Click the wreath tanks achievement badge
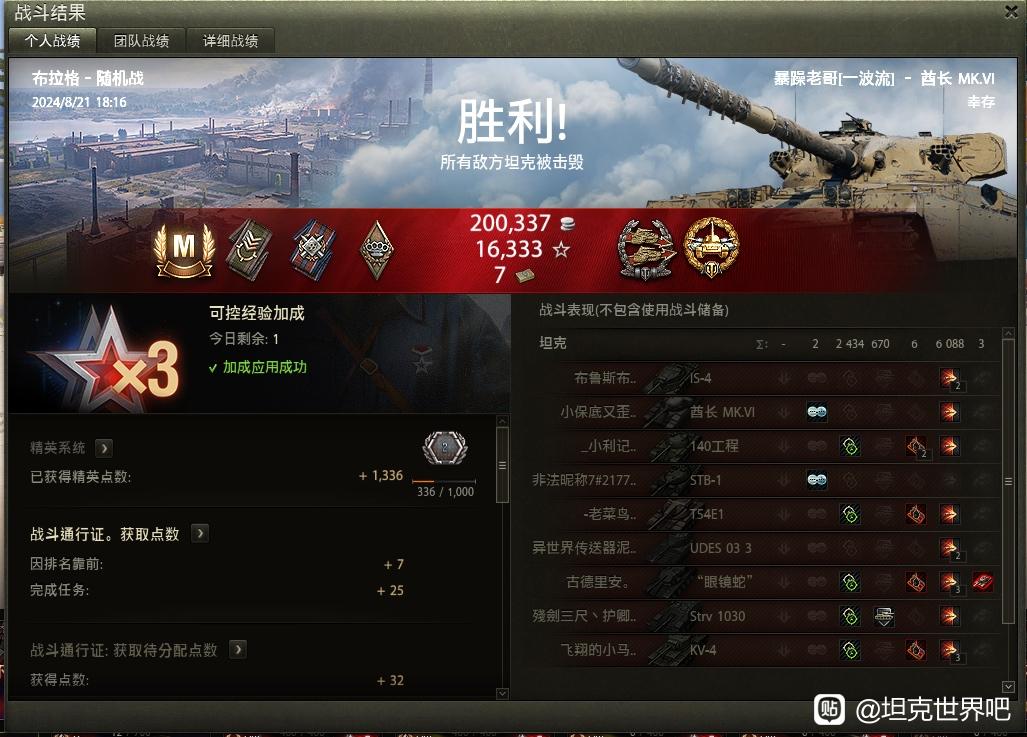The image size is (1027, 737). click(646, 250)
